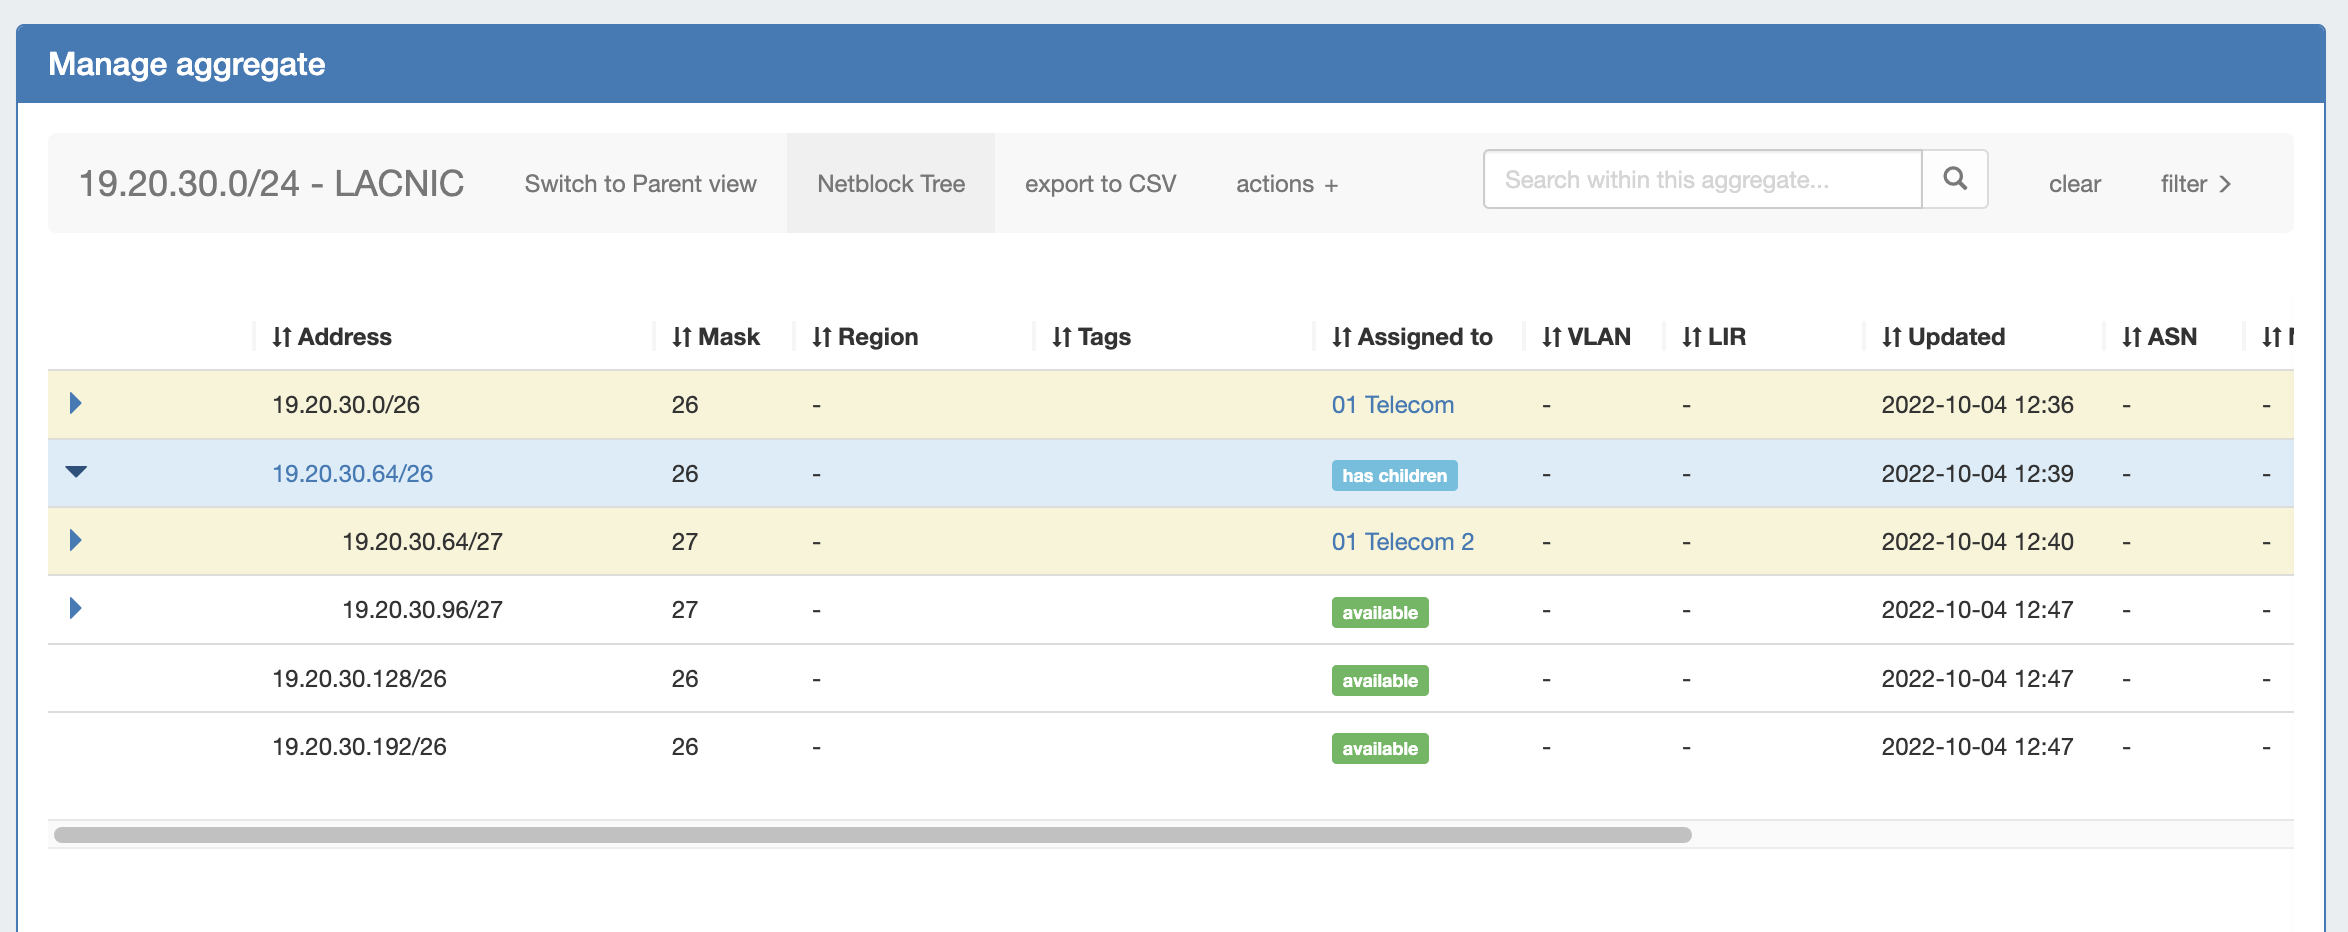Switch to the Netblock Tree tab

coord(890,184)
